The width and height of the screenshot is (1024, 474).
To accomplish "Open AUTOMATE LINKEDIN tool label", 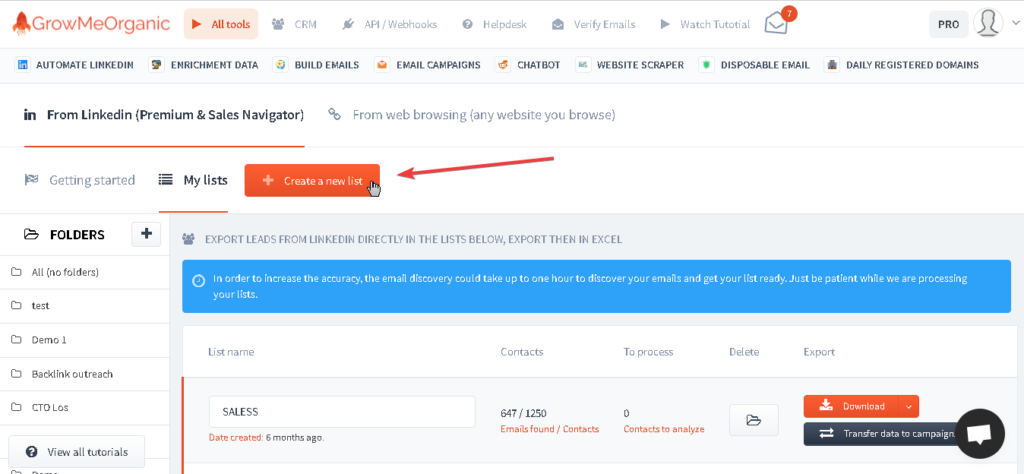I will point(85,65).
